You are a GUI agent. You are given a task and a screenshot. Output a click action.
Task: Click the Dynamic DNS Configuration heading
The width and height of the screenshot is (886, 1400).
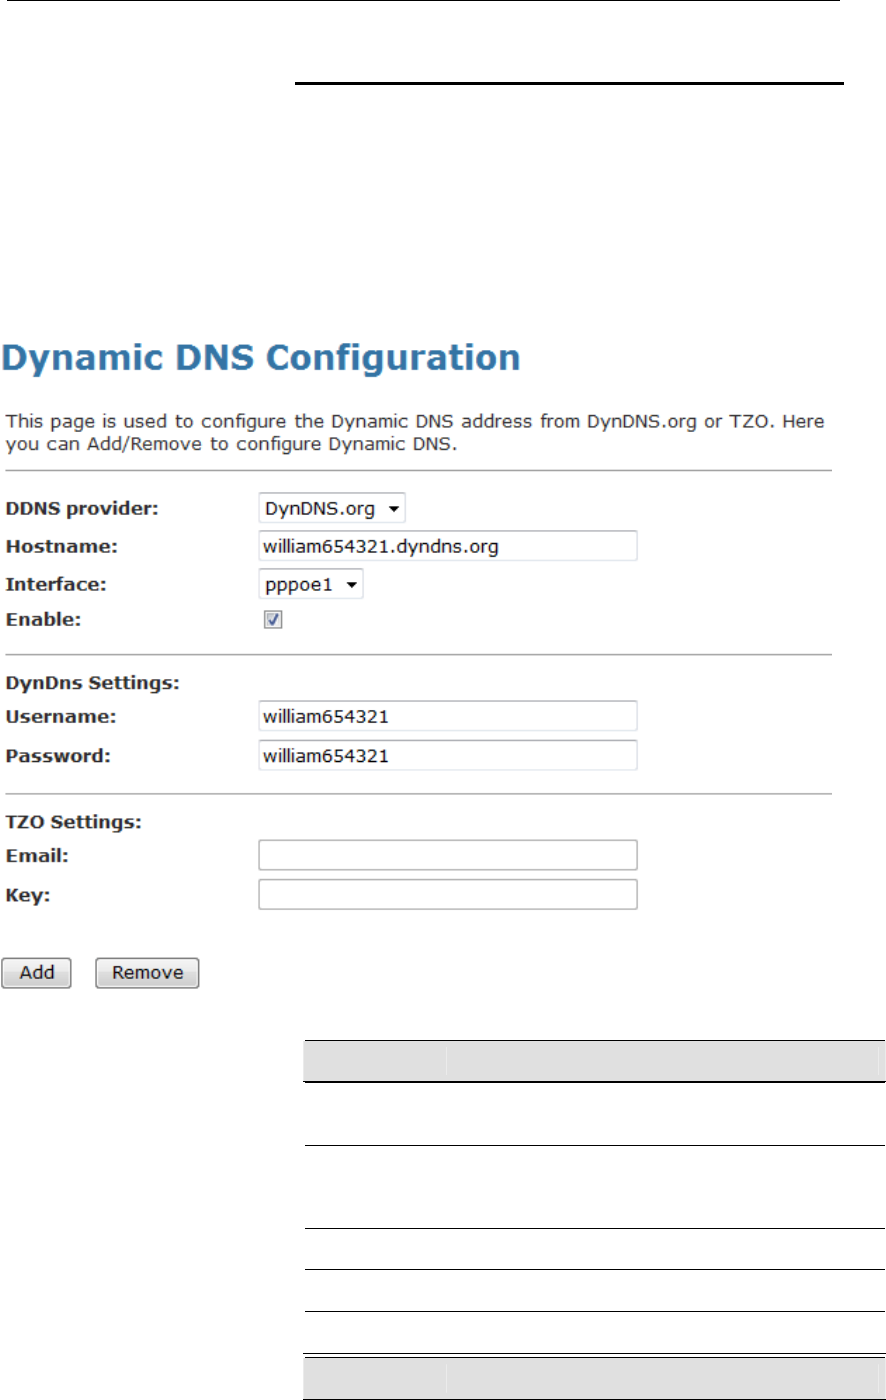coord(261,358)
